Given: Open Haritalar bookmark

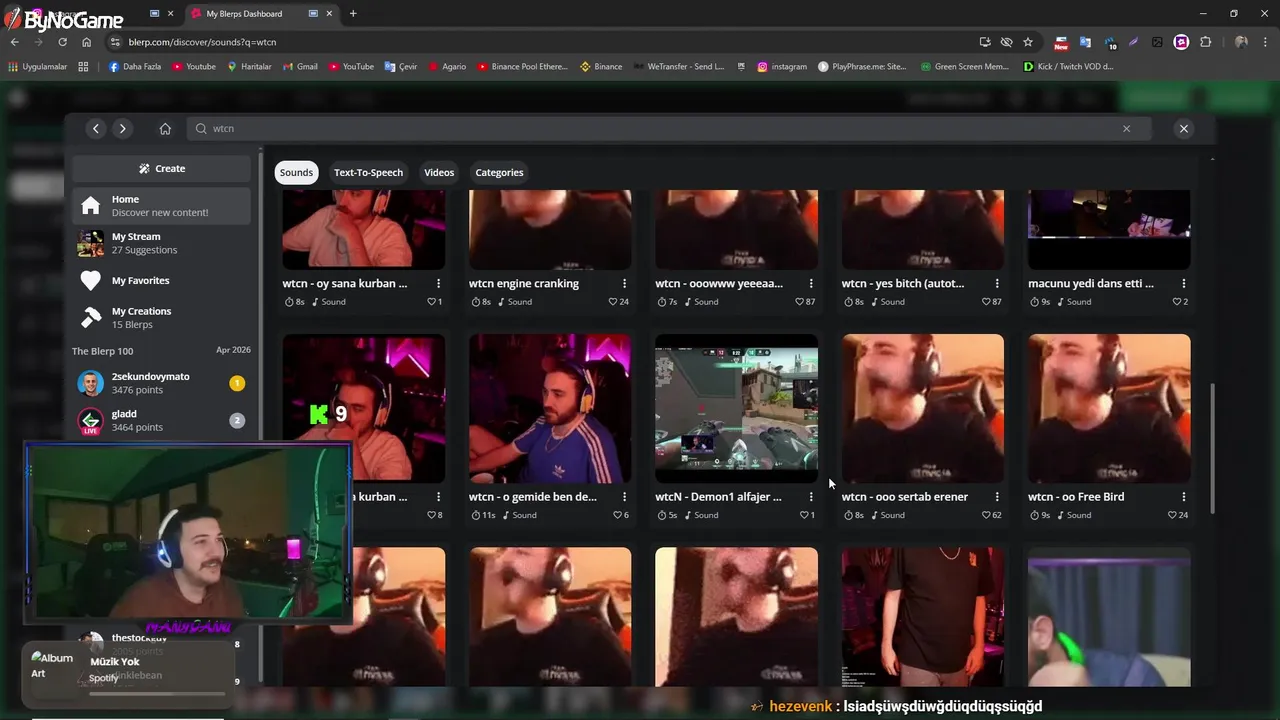Looking at the screenshot, I should [x=250, y=67].
